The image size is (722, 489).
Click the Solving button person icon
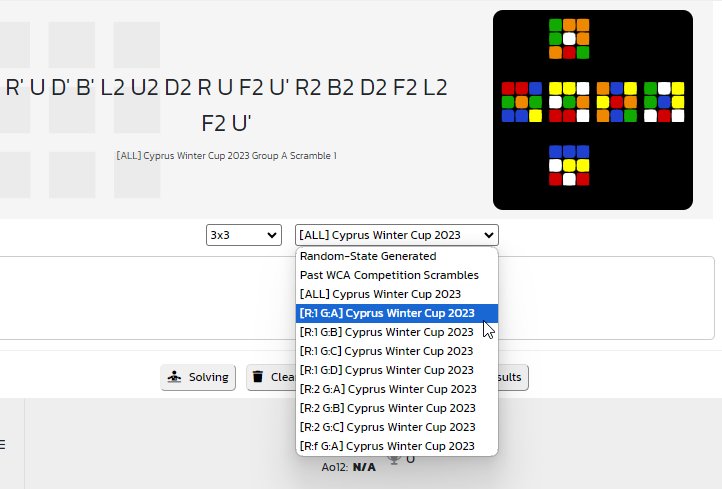click(x=175, y=377)
